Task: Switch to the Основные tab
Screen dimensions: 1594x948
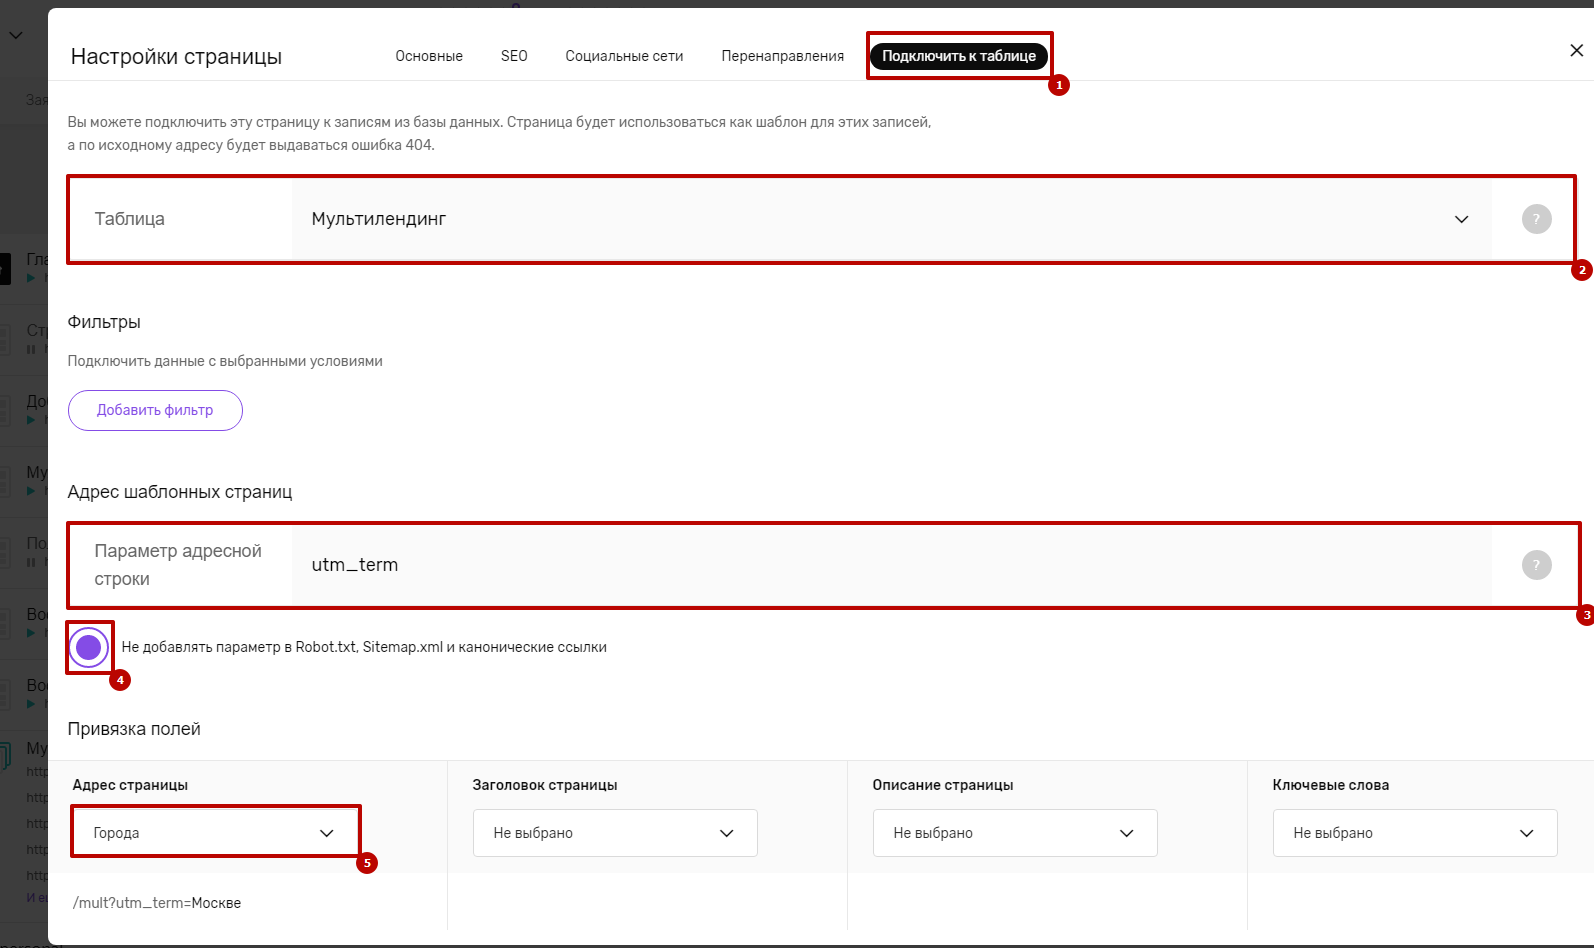Action: tap(429, 56)
